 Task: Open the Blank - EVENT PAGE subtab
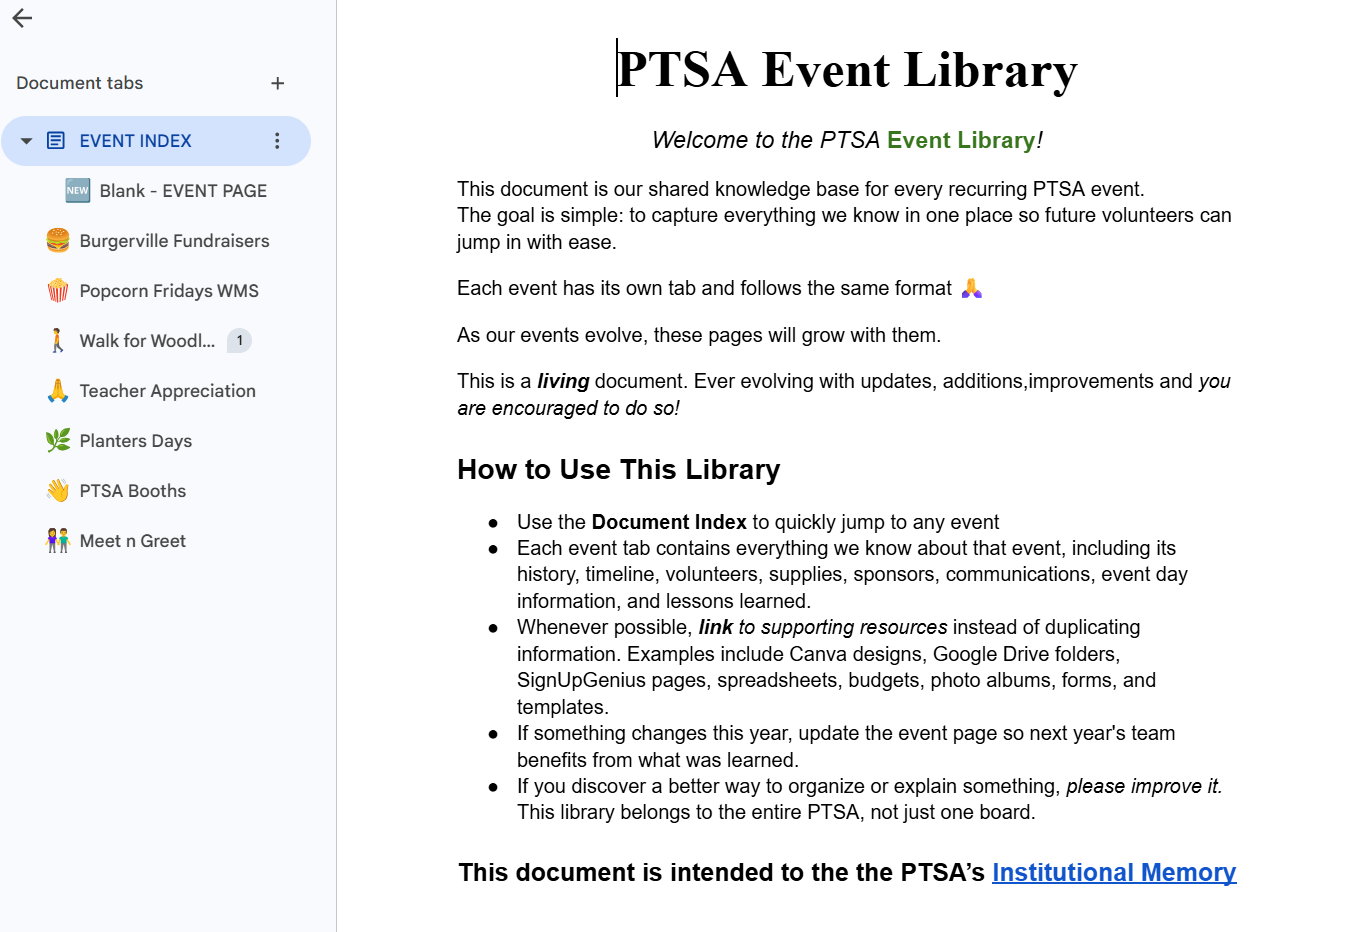[x=183, y=191]
